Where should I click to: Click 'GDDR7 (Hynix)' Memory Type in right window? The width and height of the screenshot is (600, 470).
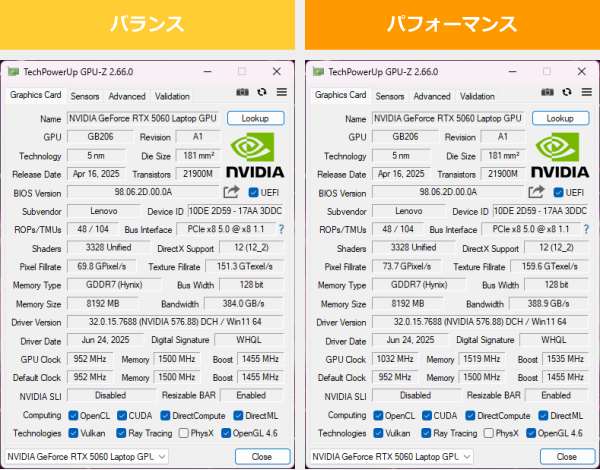click(419, 285)
